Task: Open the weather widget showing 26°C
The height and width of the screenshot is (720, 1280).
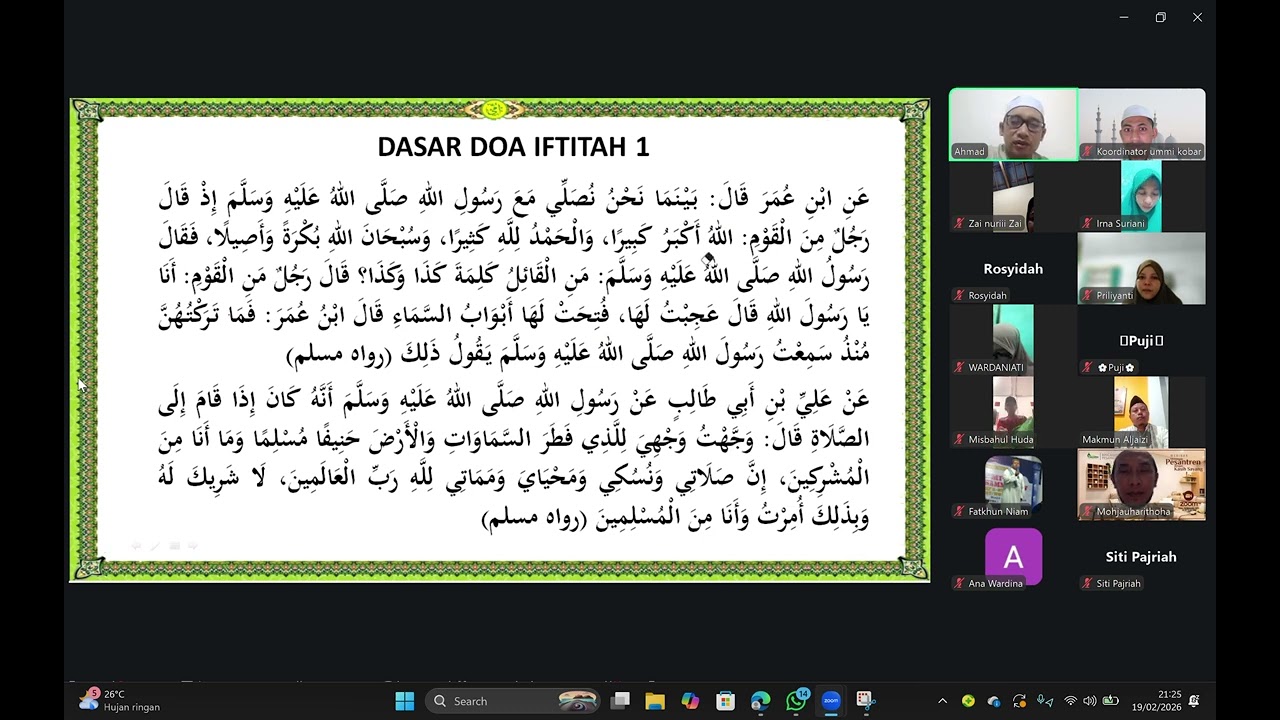Action: 120,701
